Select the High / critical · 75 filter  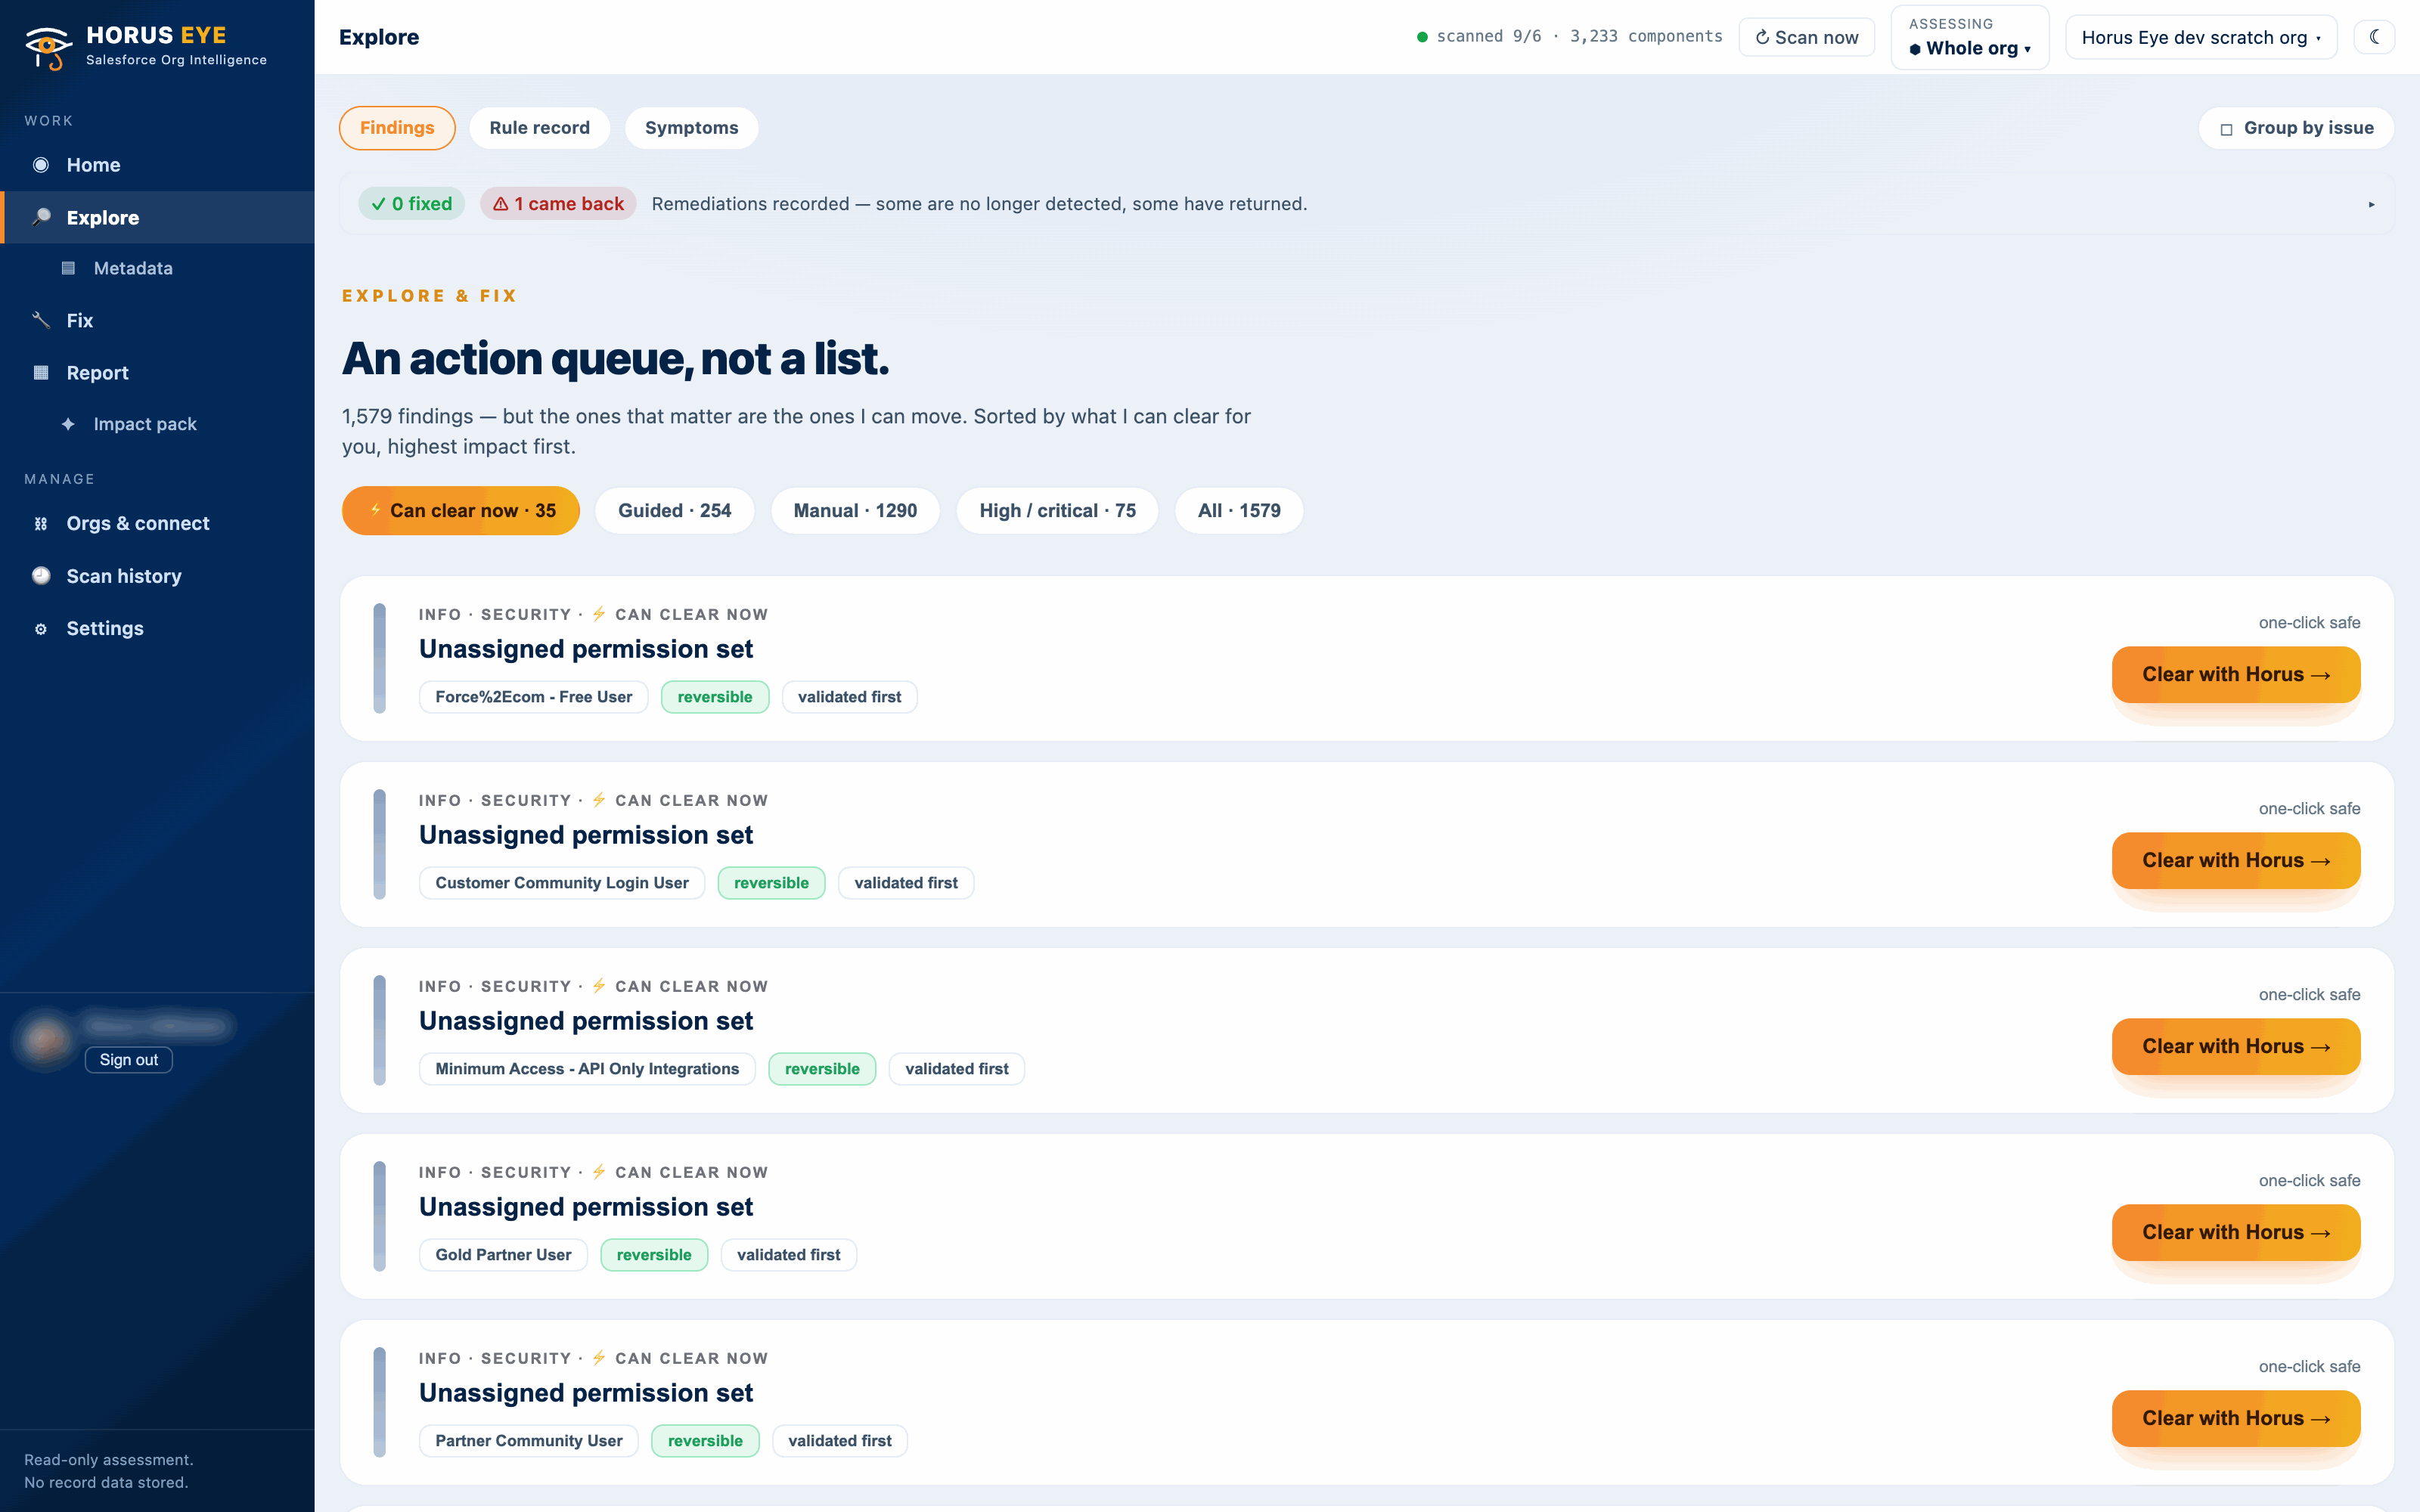pyautogui.click(x=1058, y=510)
